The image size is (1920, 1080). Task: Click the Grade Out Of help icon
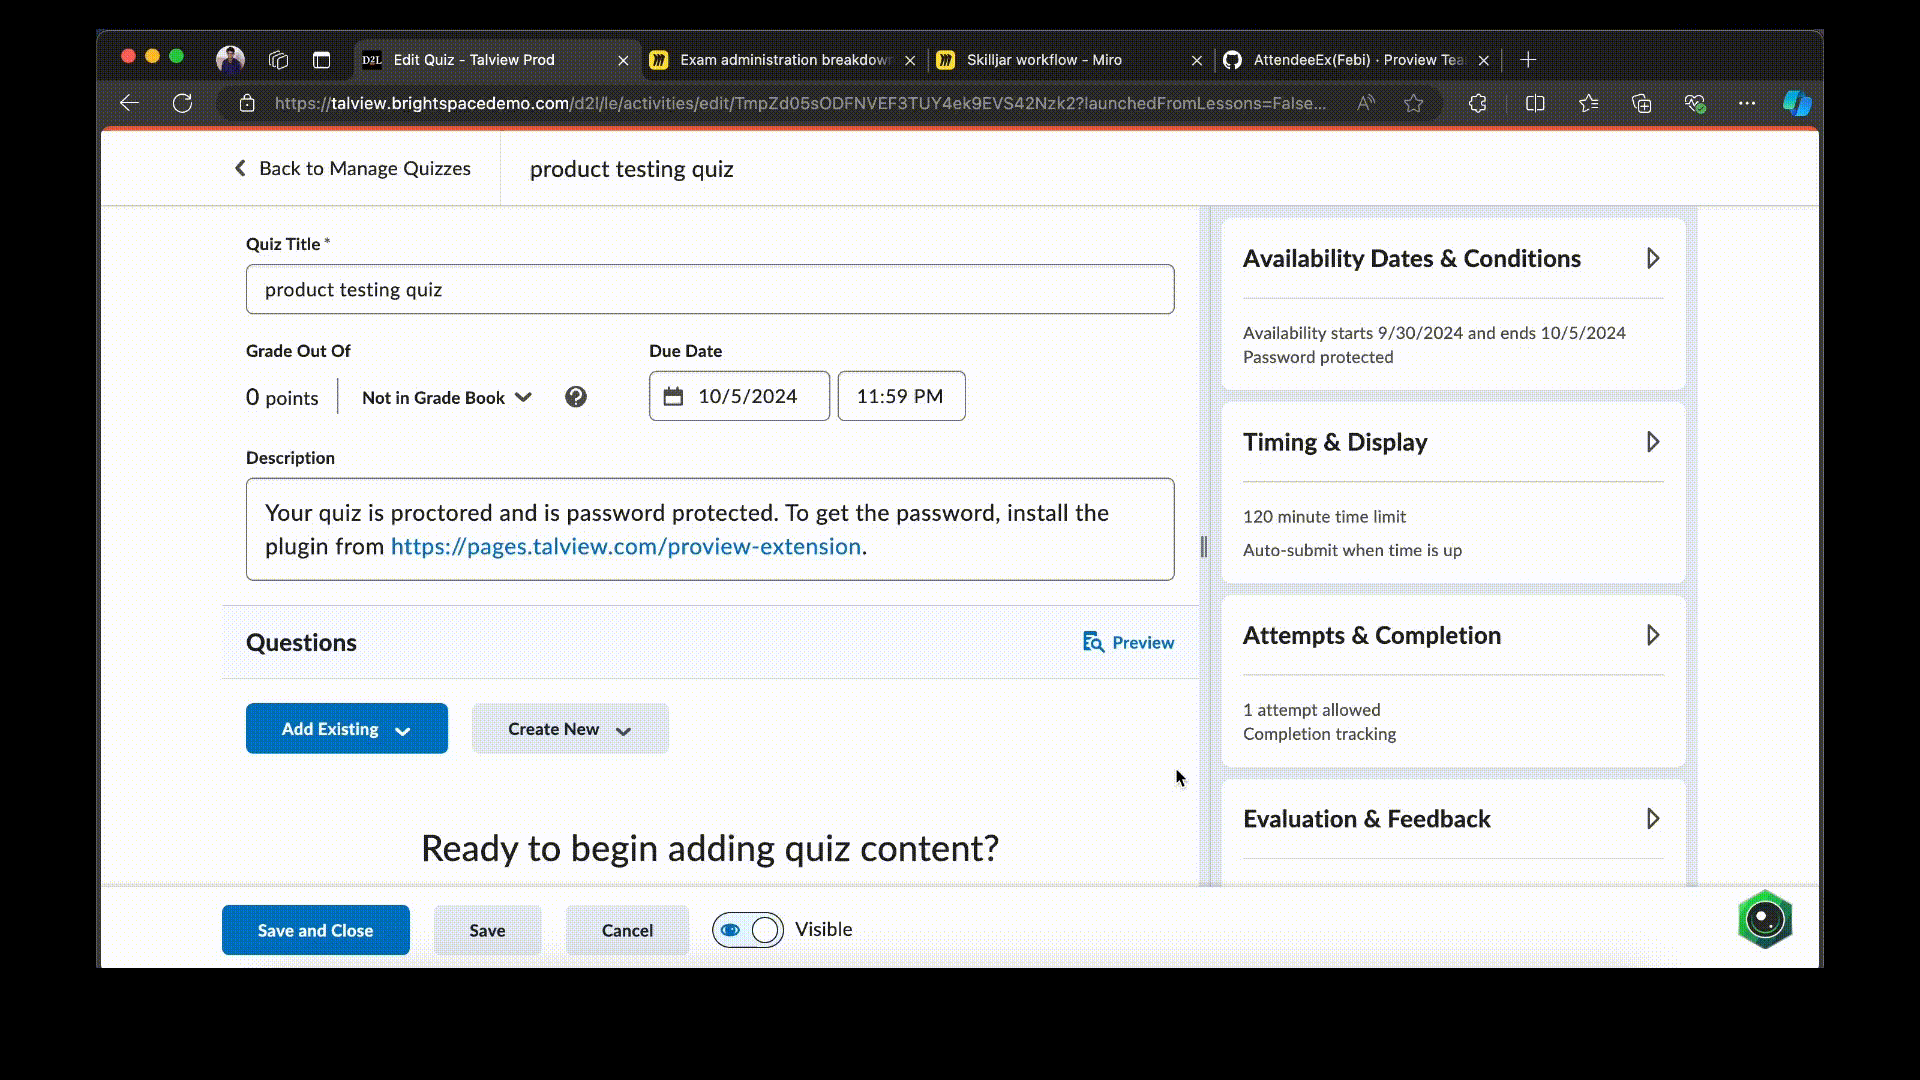(x=575, y=397)
